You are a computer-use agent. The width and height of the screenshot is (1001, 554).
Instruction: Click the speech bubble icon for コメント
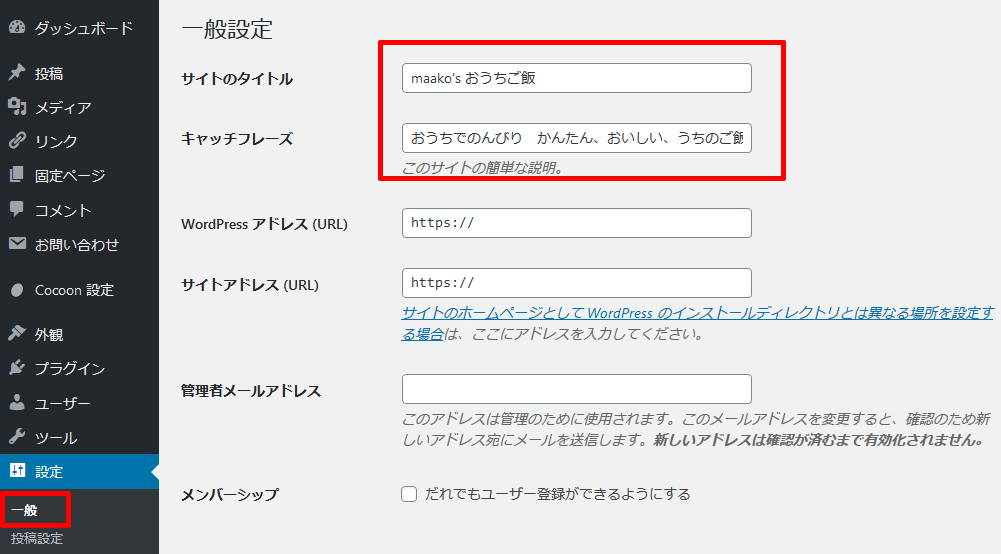17,209
